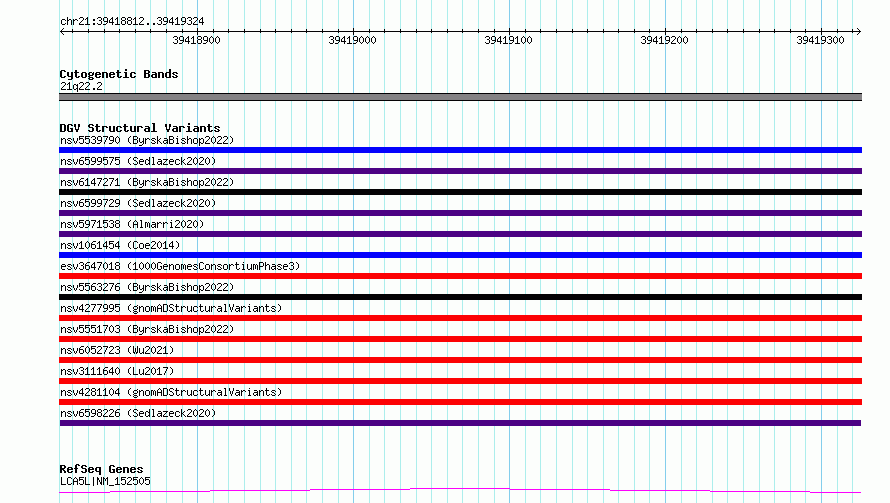Click ruler position 39419300
Viewport: 890px width, 503px height.
pos(821,40)
